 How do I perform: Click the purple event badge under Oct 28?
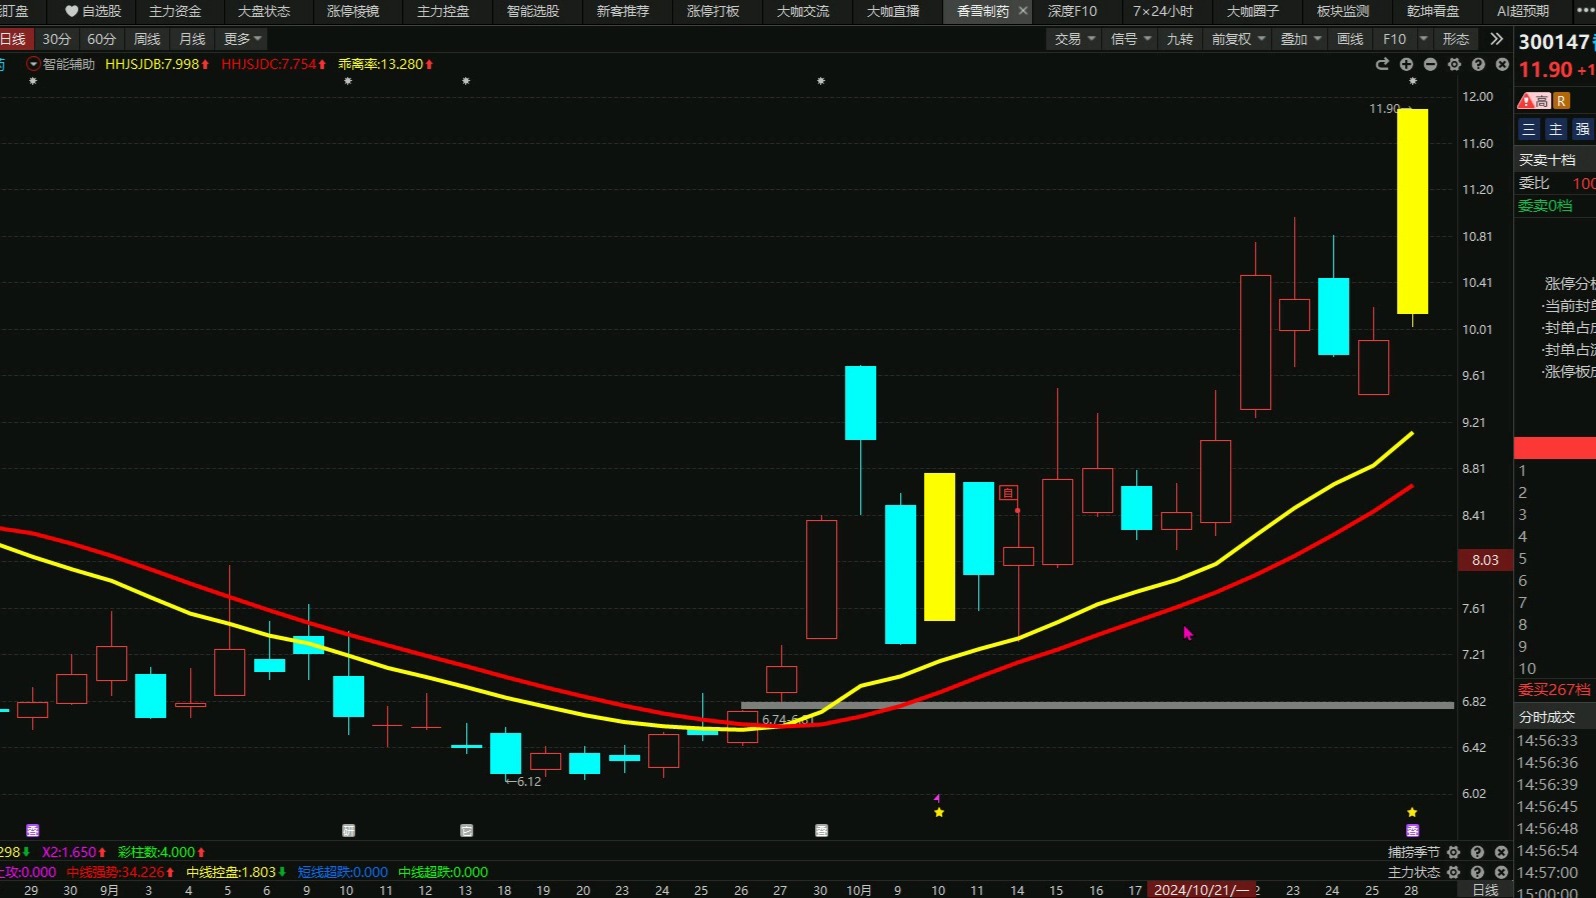tap(1412, 830)
